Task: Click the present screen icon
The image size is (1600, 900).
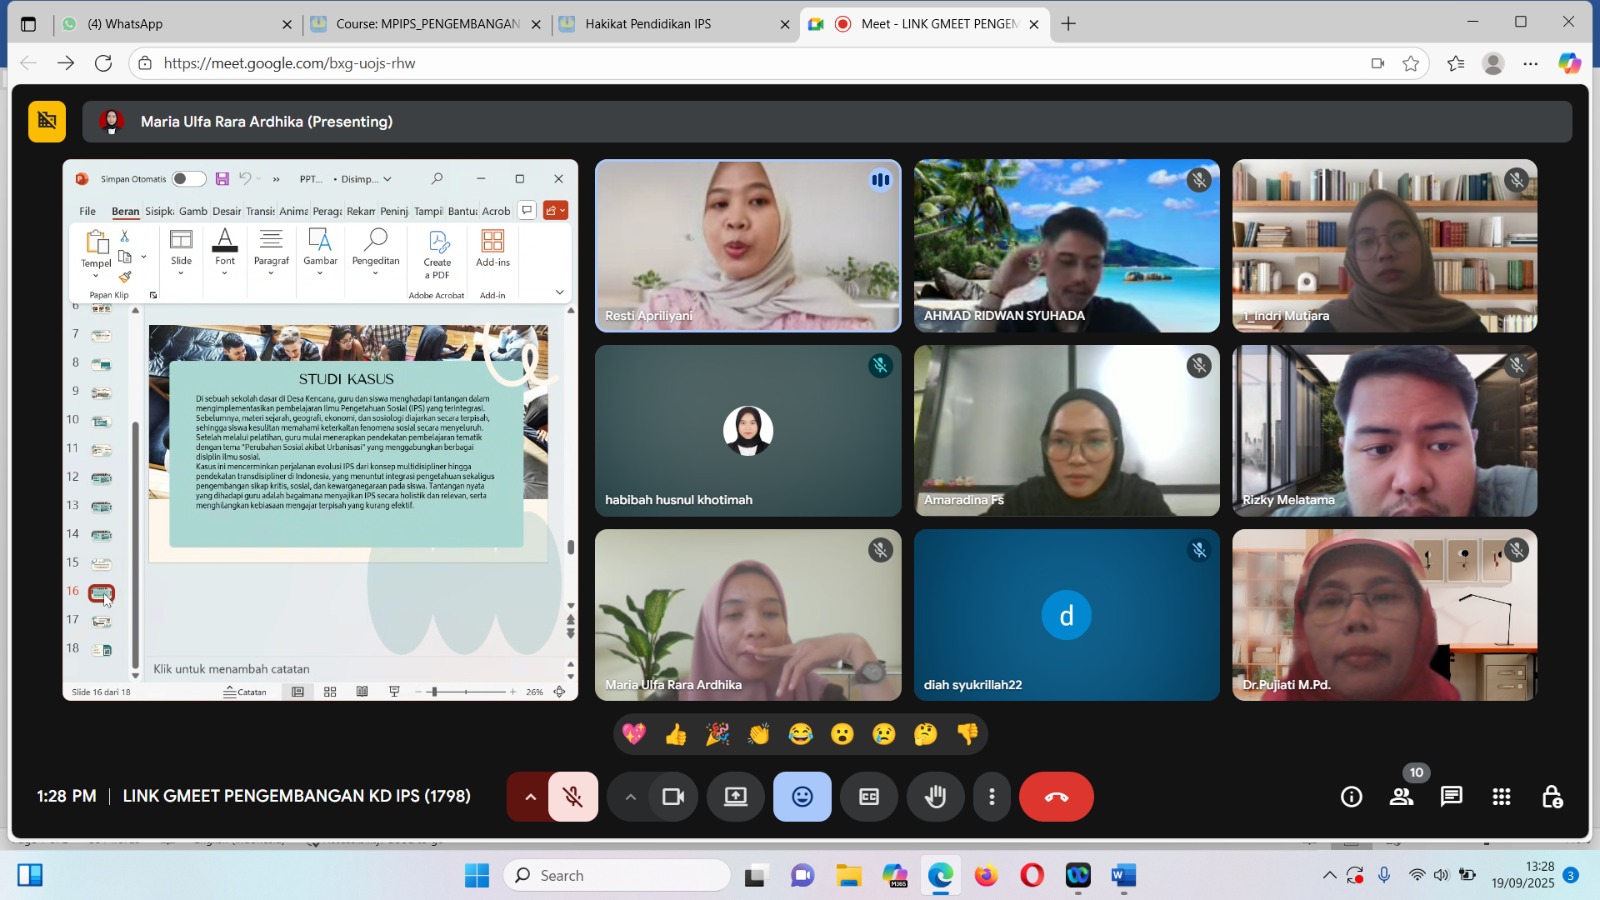Action: click(736, 797)
